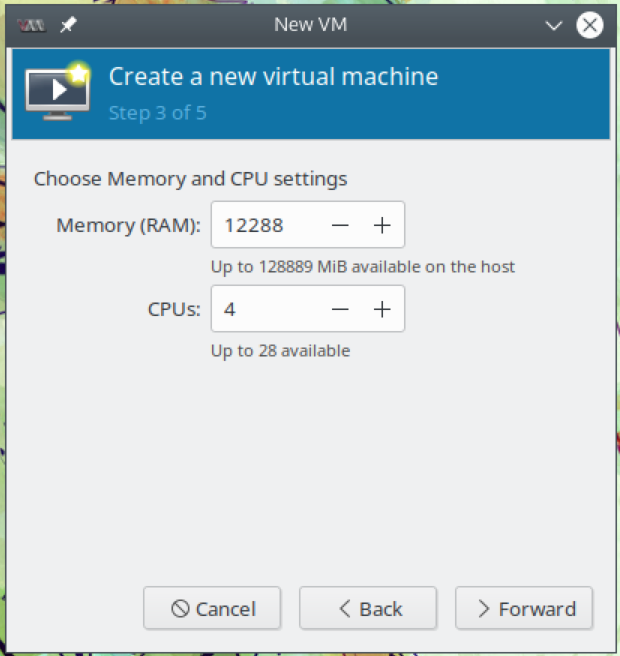Go Back to the previous step

pos(368,608)
